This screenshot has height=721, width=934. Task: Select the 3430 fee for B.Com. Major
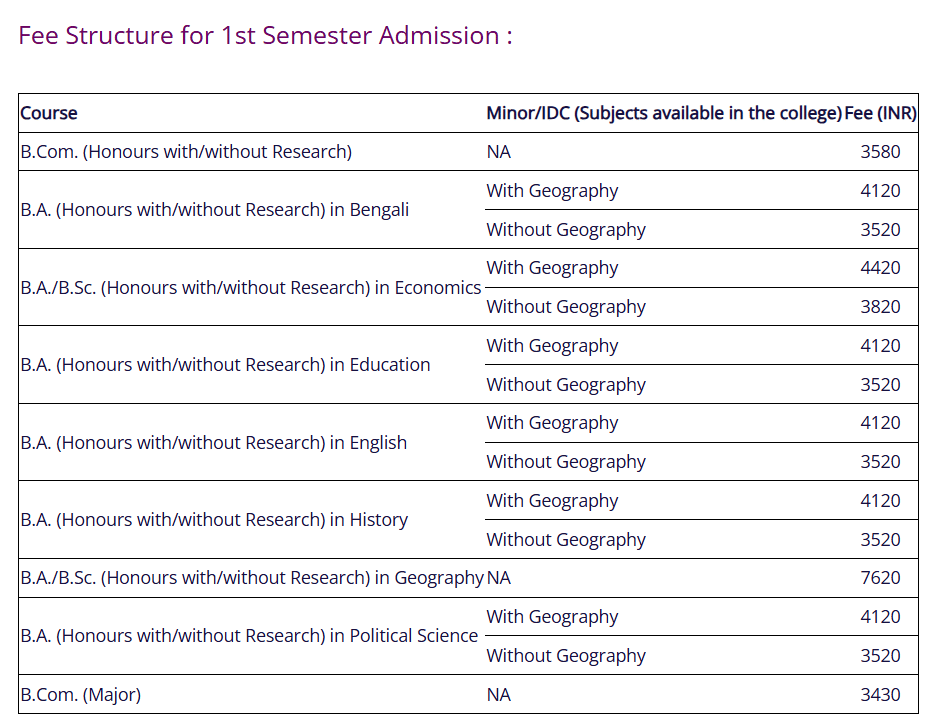click(880, 695)
